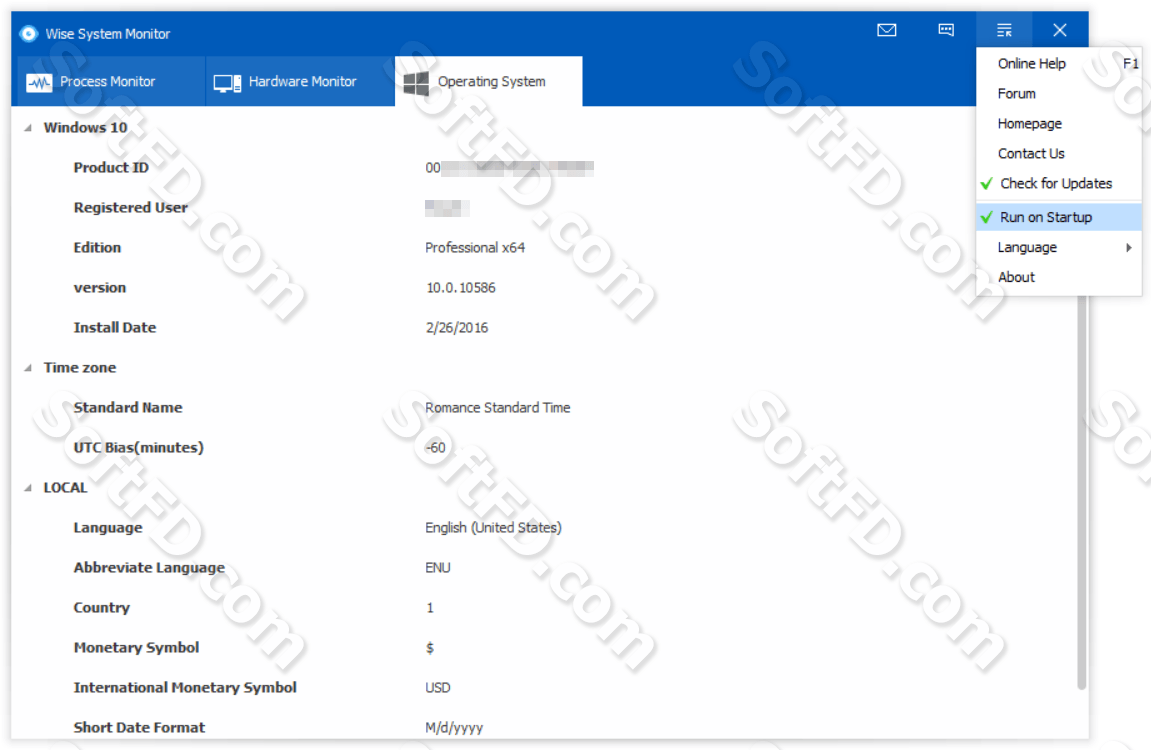1151x750 pixels.
Task: Click the Process Monitor waveform icon
Action: (x=39, y=82)
